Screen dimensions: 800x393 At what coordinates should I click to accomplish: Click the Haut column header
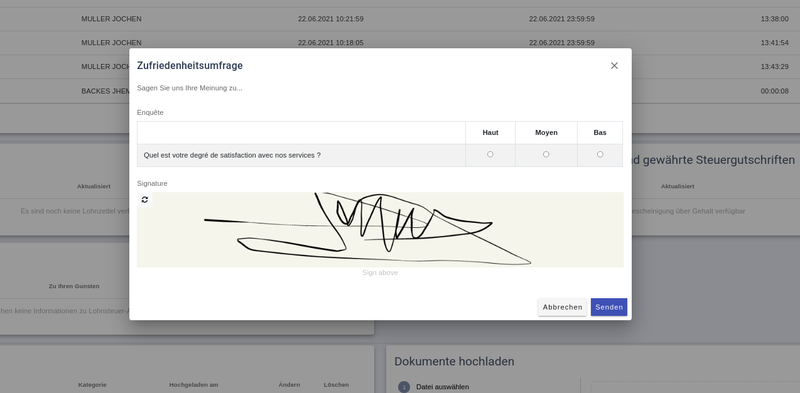coord(490,133)
